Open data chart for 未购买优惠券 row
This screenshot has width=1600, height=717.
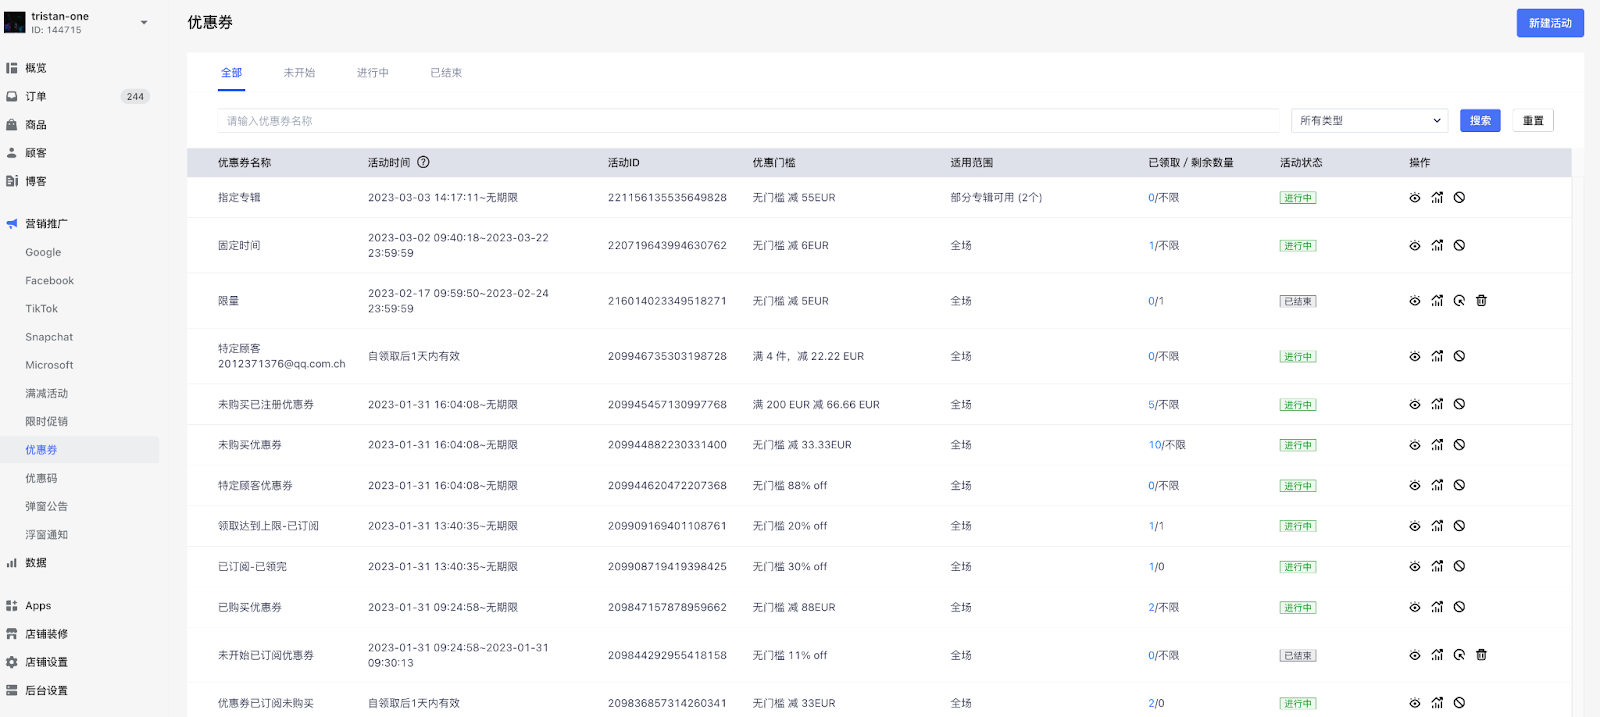(1437, 446)
